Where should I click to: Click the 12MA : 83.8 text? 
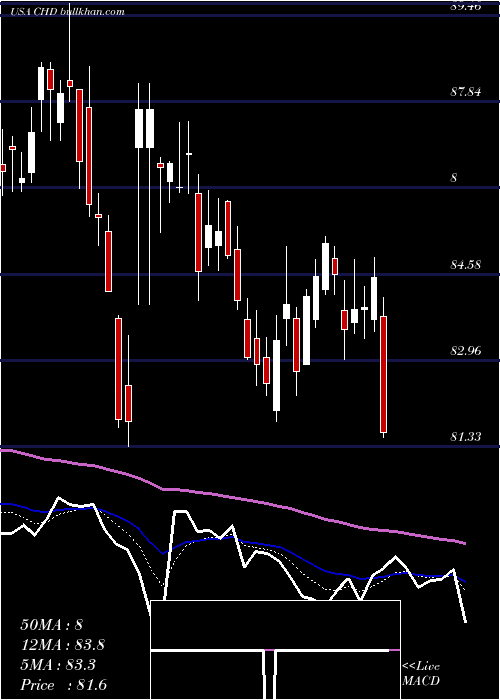coord(63,645)
